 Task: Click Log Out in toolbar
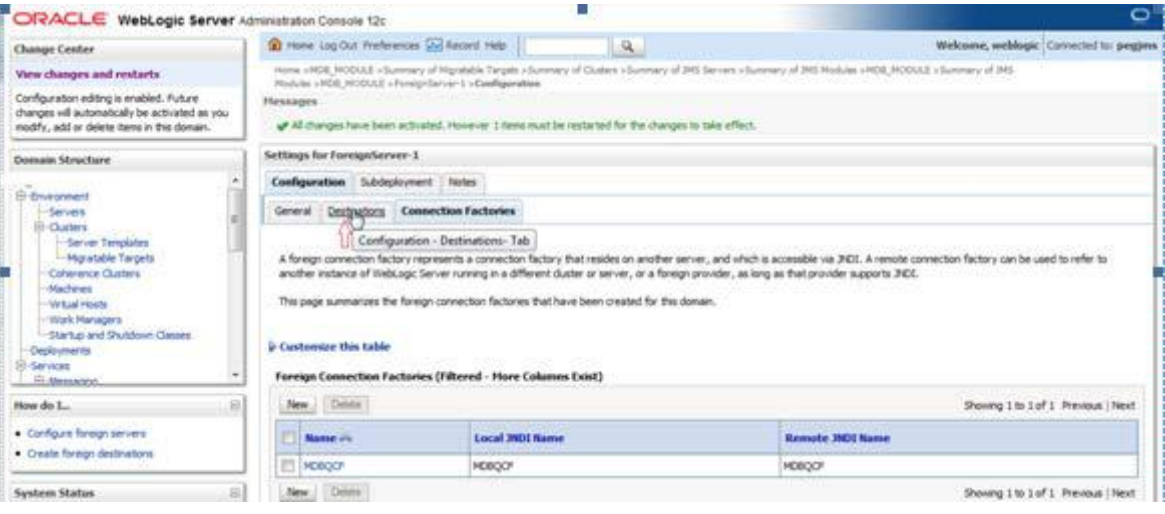pos(338,45)
